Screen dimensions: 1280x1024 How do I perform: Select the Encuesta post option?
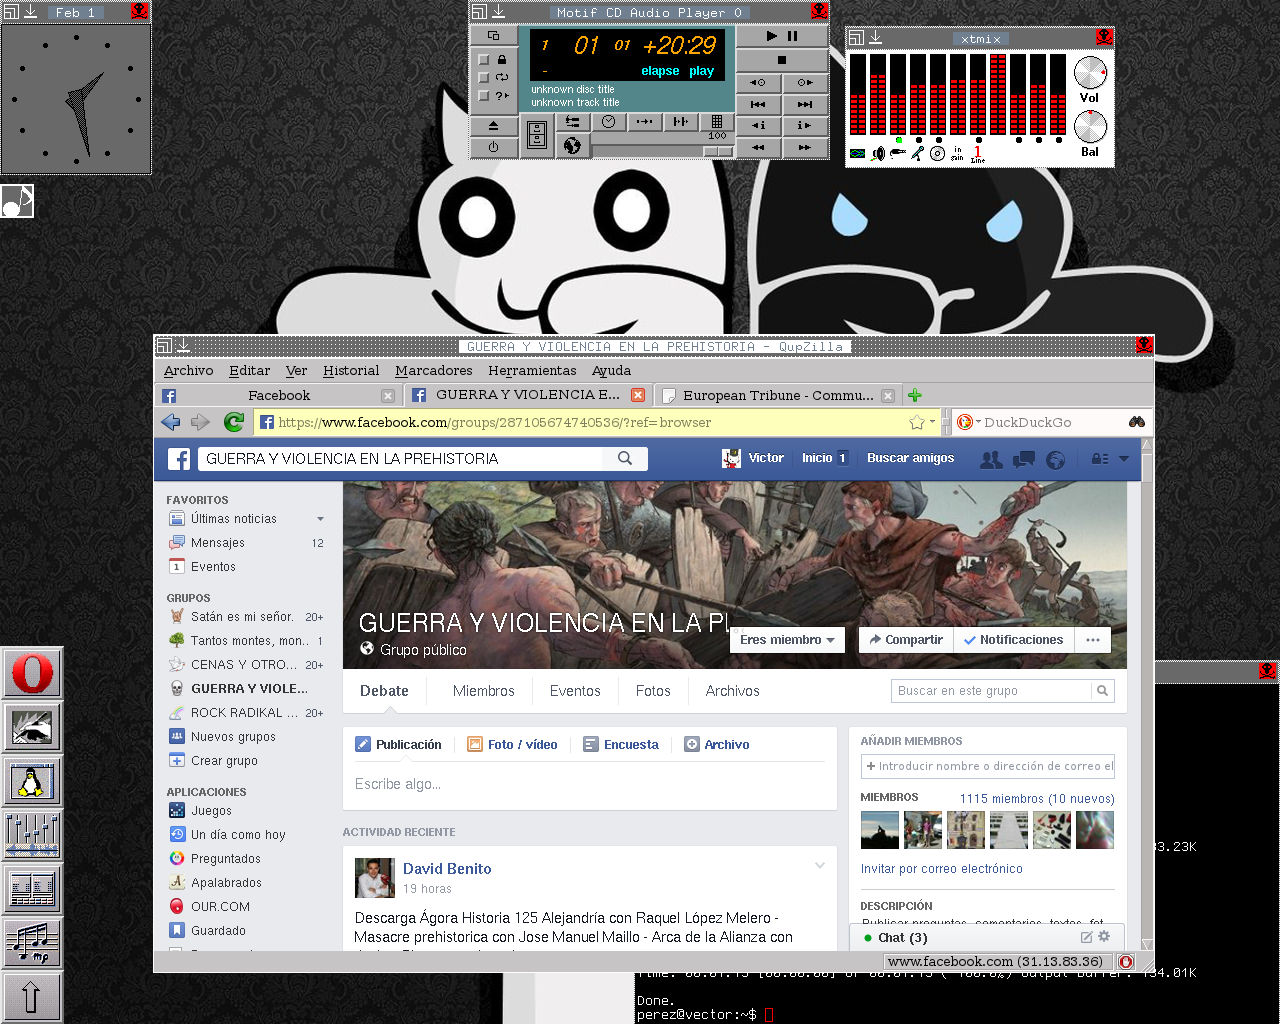tap(621, 744)
